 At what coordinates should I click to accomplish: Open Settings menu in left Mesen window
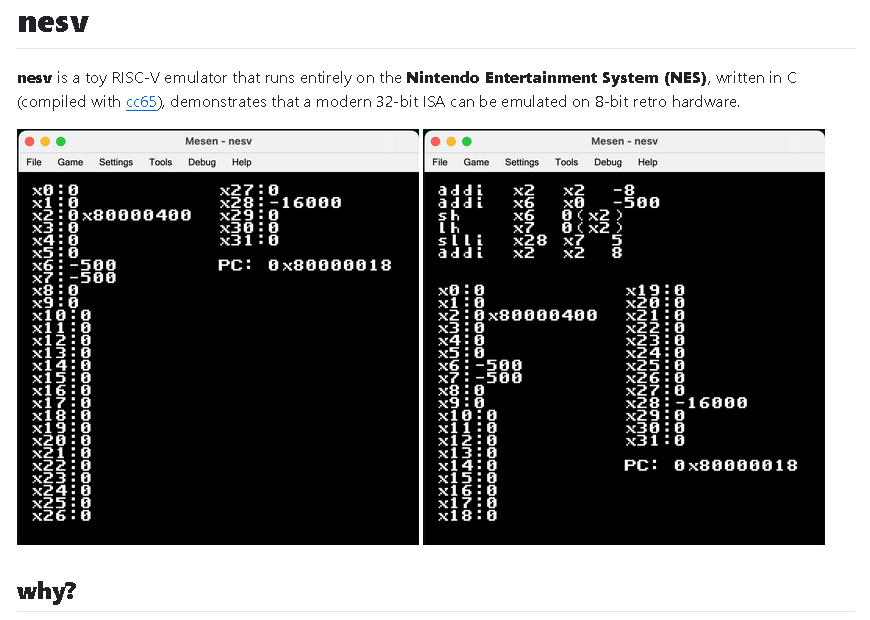click(x=116, y=162)
